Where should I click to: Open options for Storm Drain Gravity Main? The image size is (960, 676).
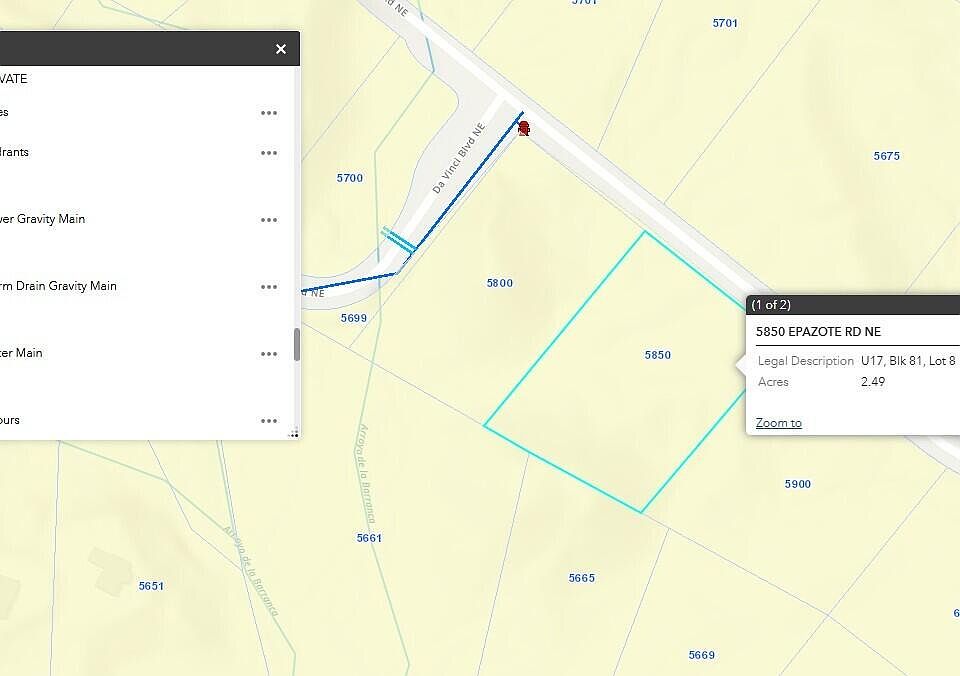coord(268,287)
